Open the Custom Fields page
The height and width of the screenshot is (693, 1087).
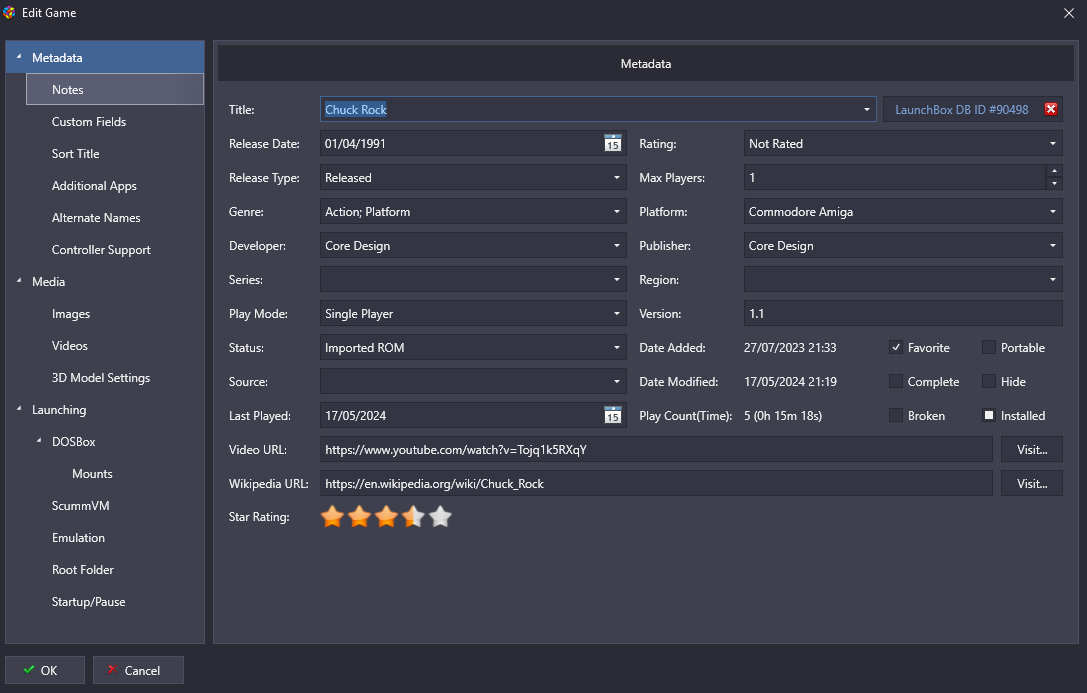click(89, 121)
